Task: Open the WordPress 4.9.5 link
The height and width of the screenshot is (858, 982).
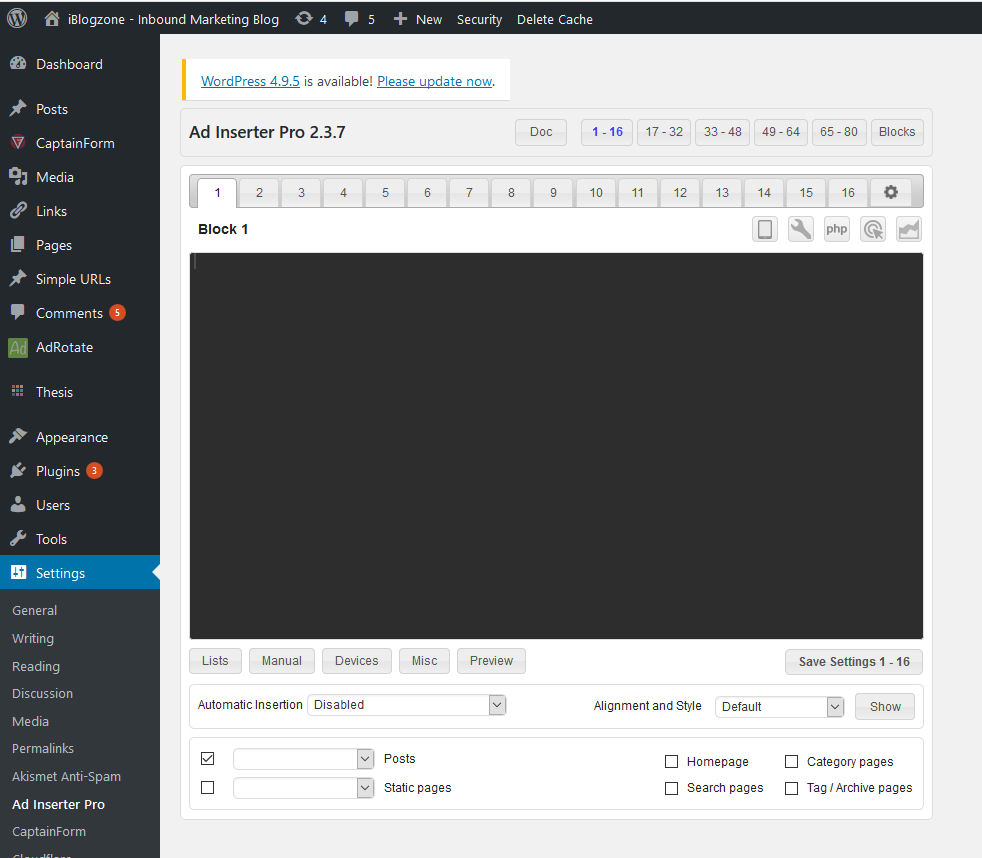Action: pos(251,81)
